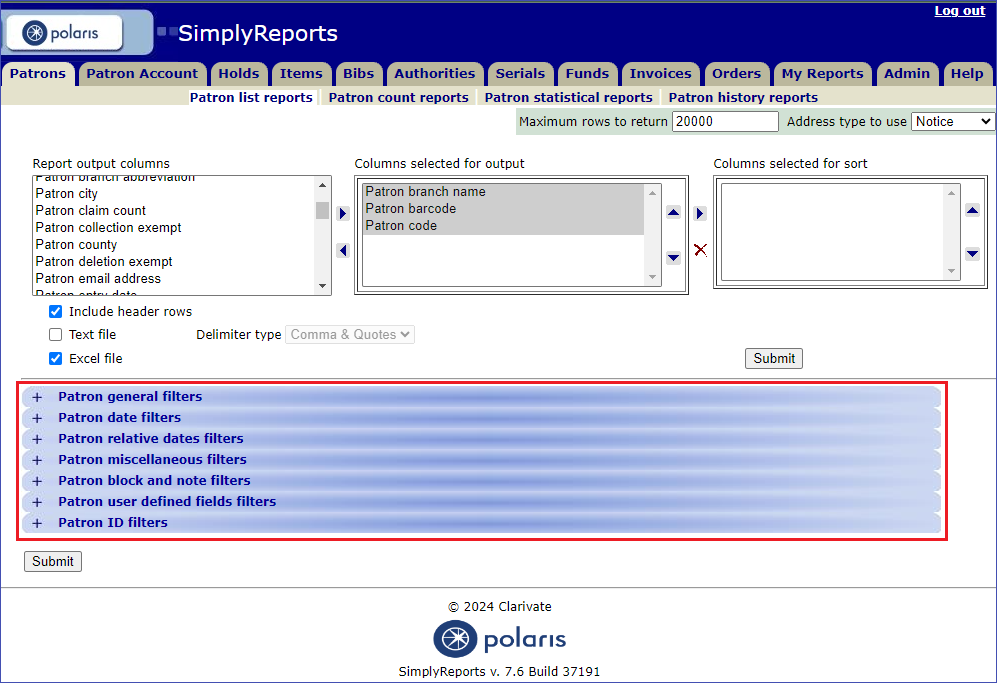Open Patron statistical reports
This screenshot has width=997, height=683.
click(568, 97)
